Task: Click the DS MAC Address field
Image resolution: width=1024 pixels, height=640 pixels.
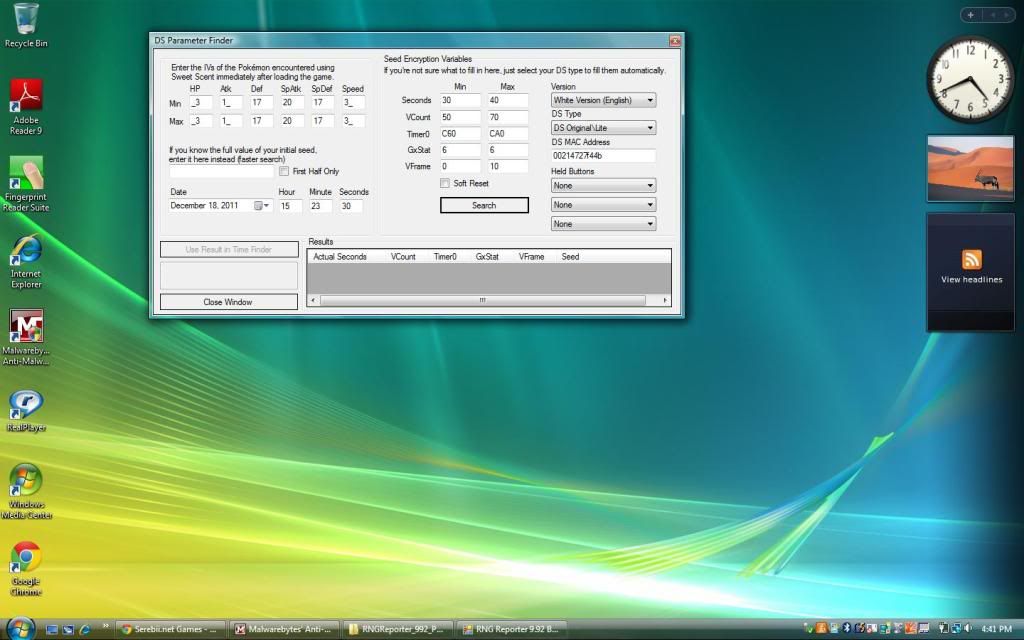Action: pyautogui.click(x=603, y=155)
